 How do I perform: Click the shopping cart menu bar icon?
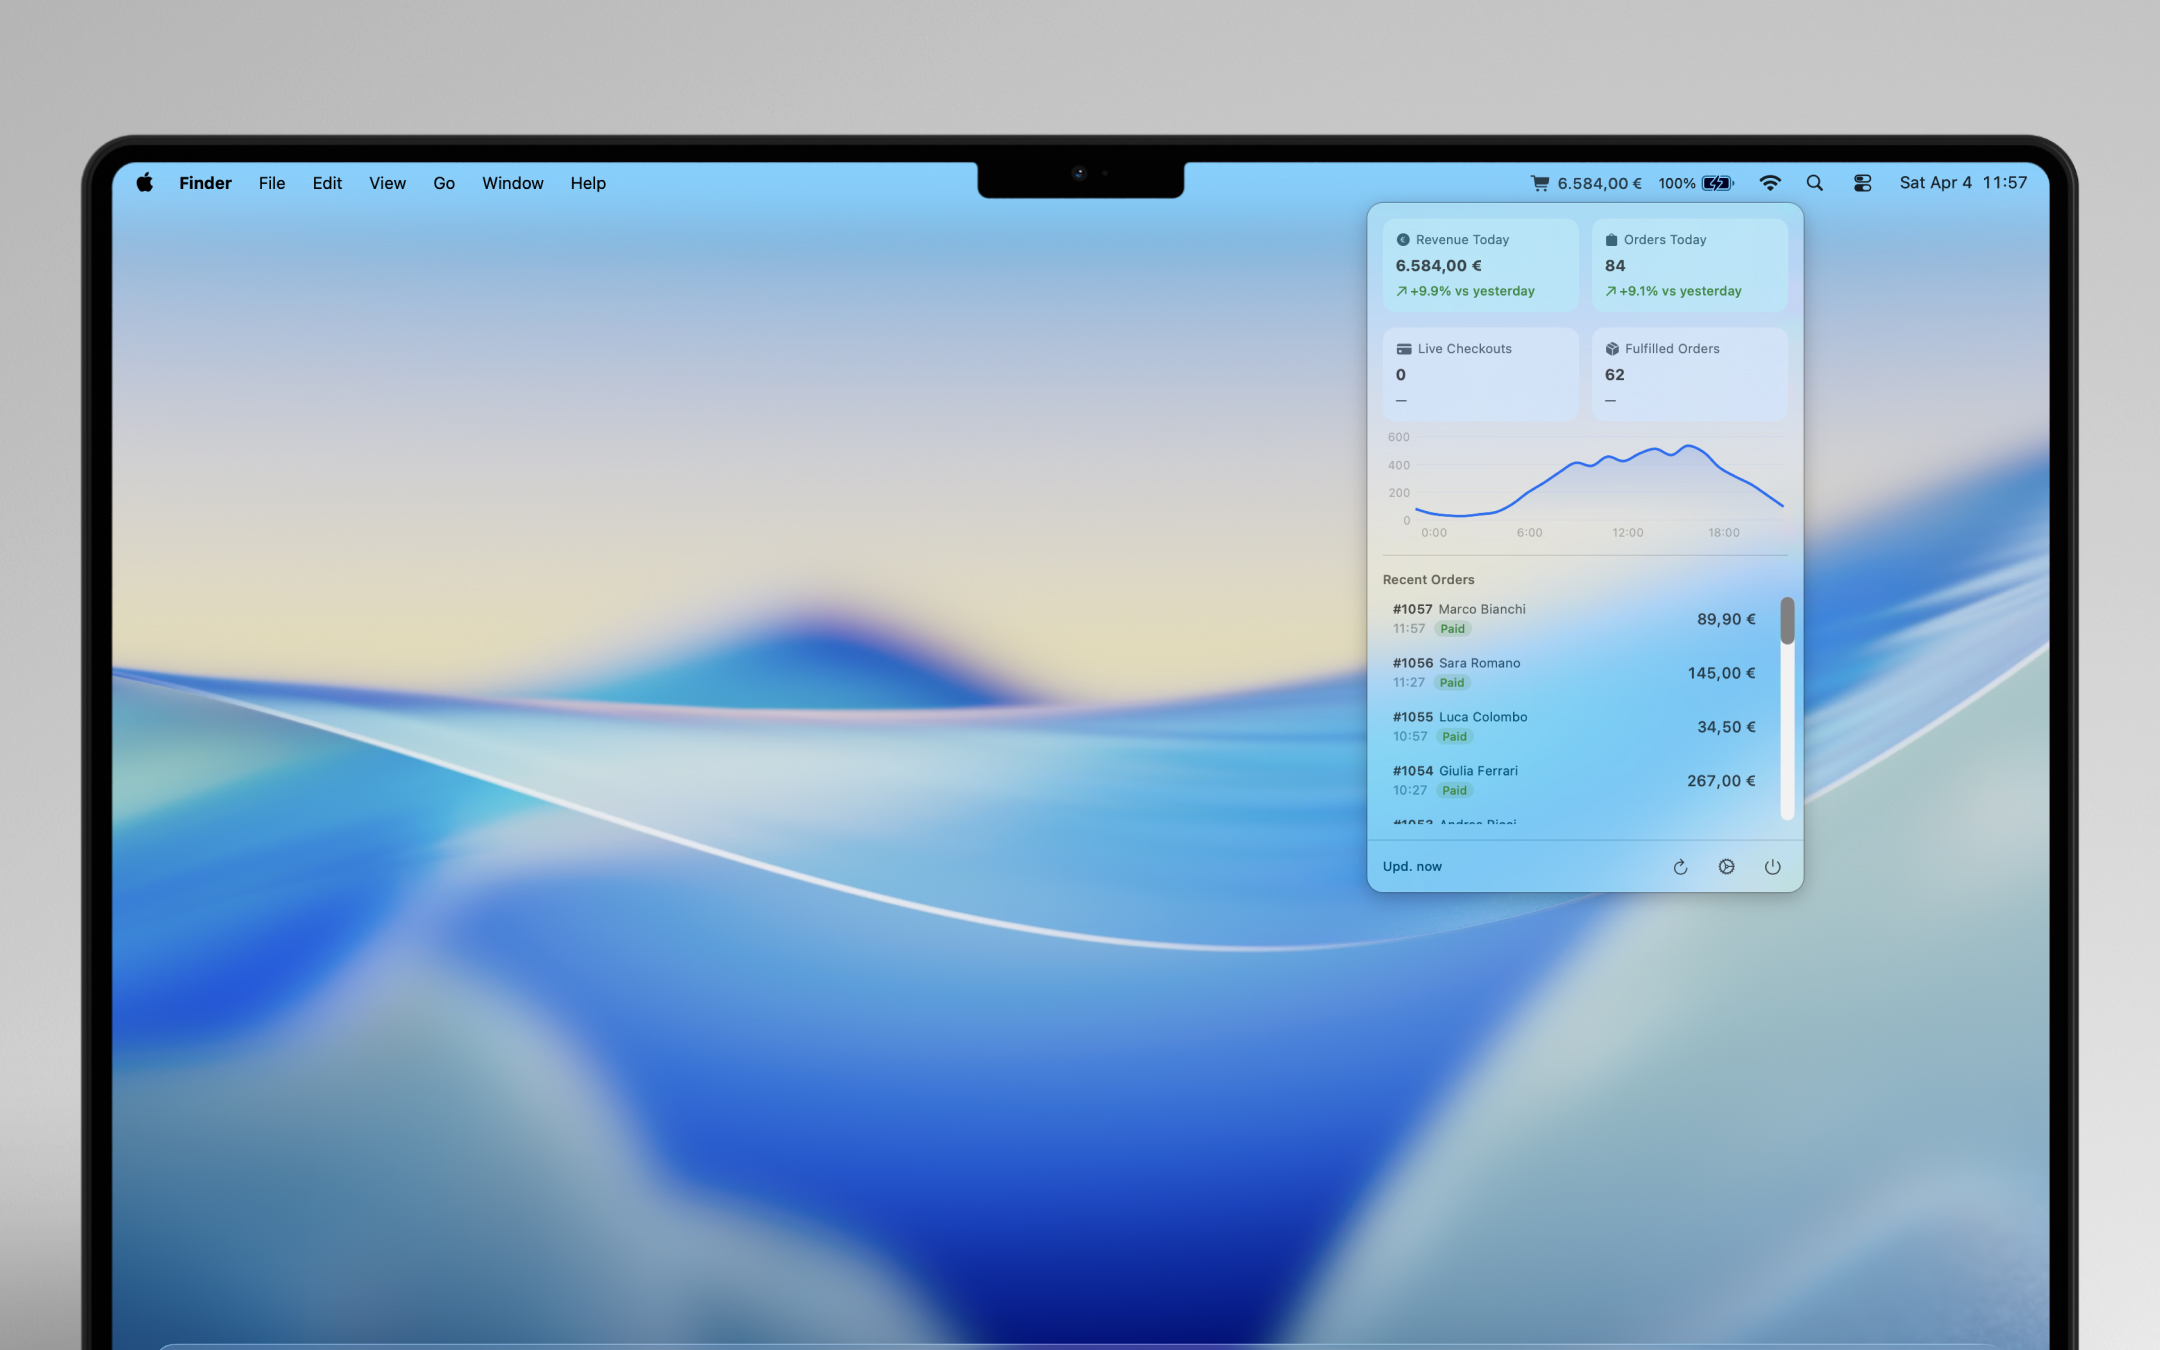1540,183
